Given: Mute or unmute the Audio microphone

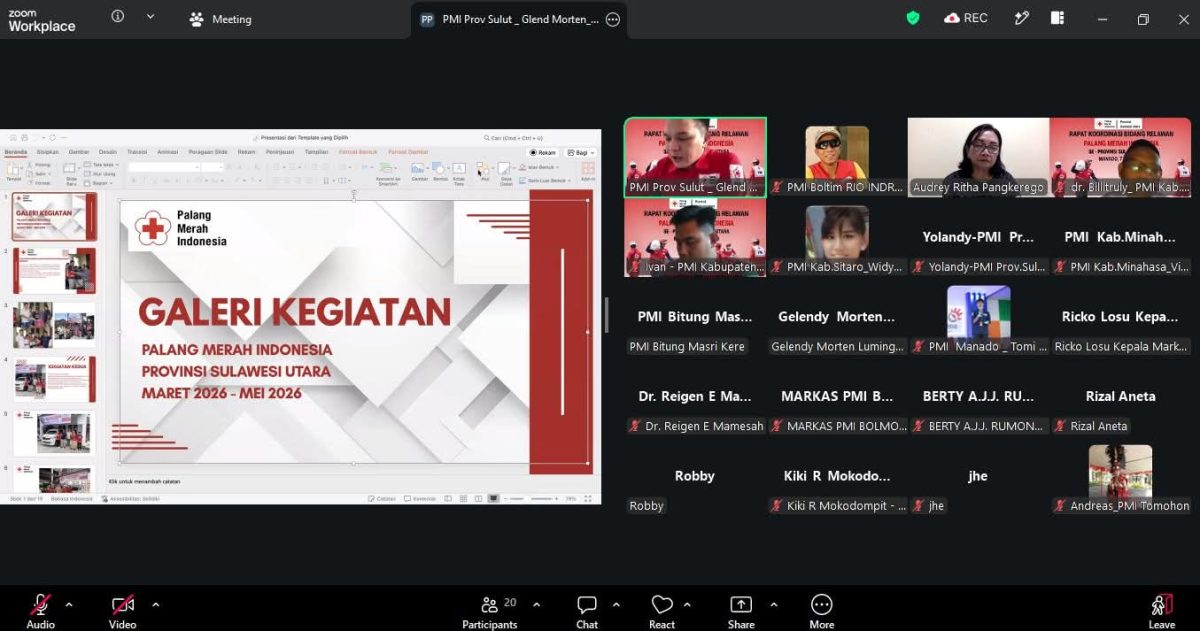Looking at the screenshot, I should [40, 609].
